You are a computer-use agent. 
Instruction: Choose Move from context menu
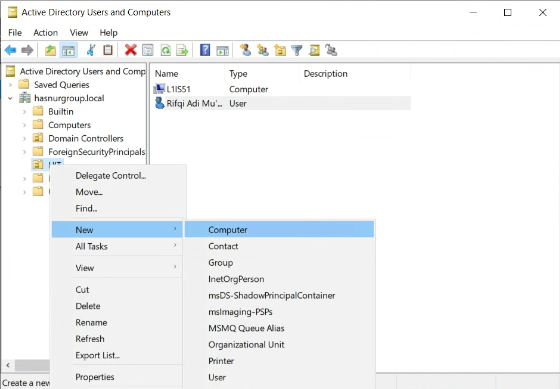point(117,192)
